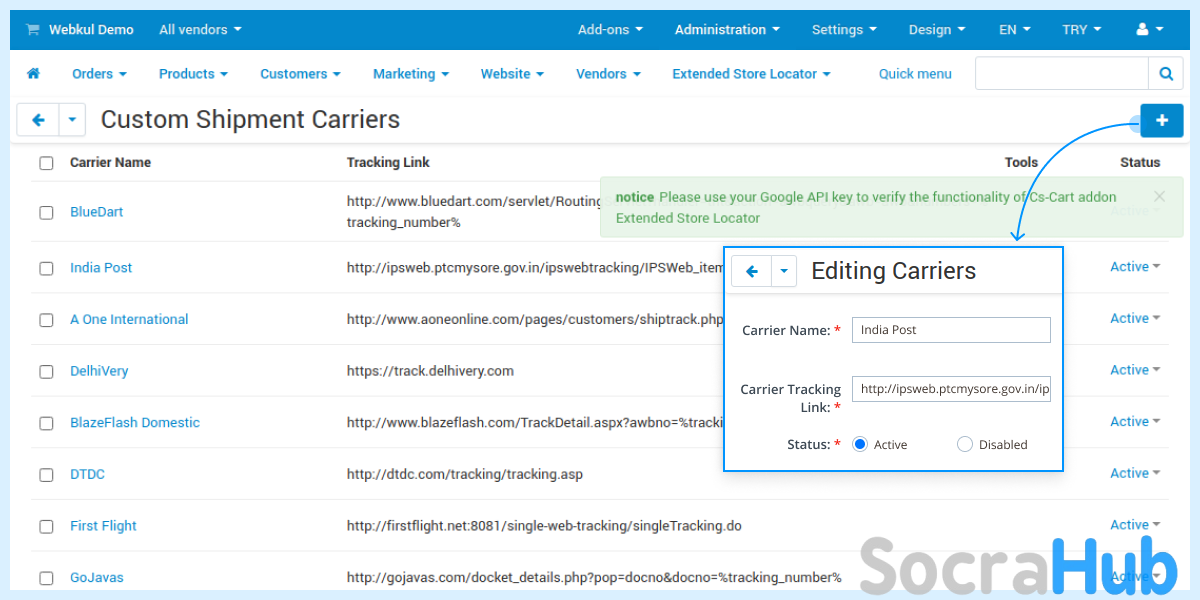Check the DTDC row checkbox
The image size is (1200, 600).
click(46, 476)
